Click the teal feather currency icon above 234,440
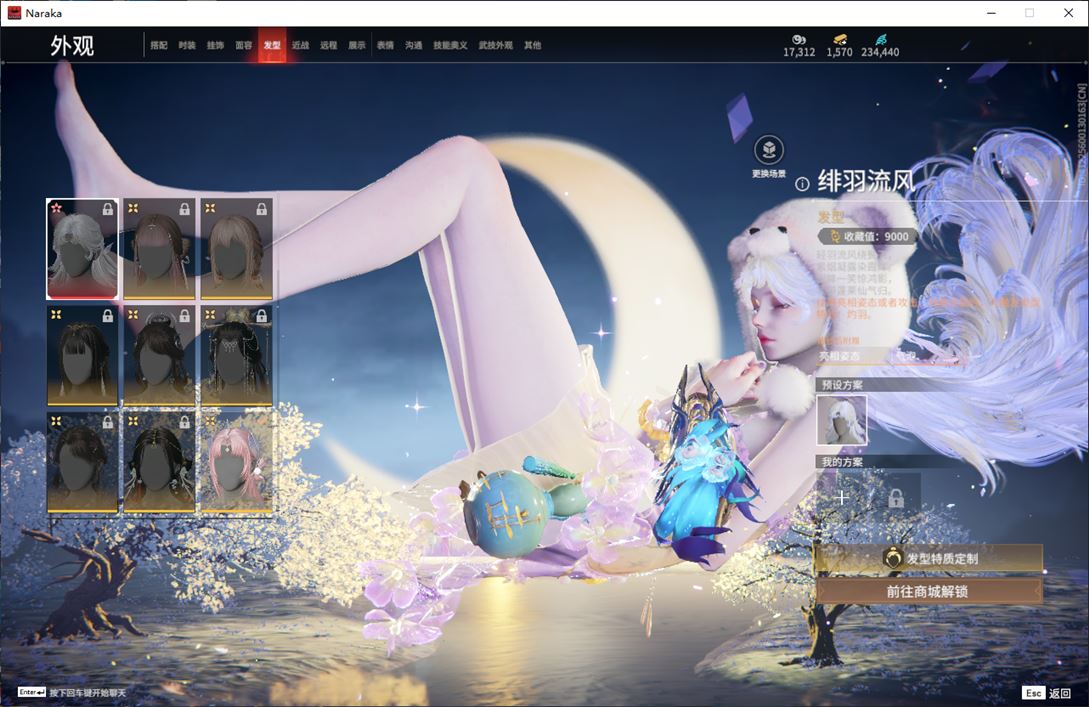 (880, 40)
